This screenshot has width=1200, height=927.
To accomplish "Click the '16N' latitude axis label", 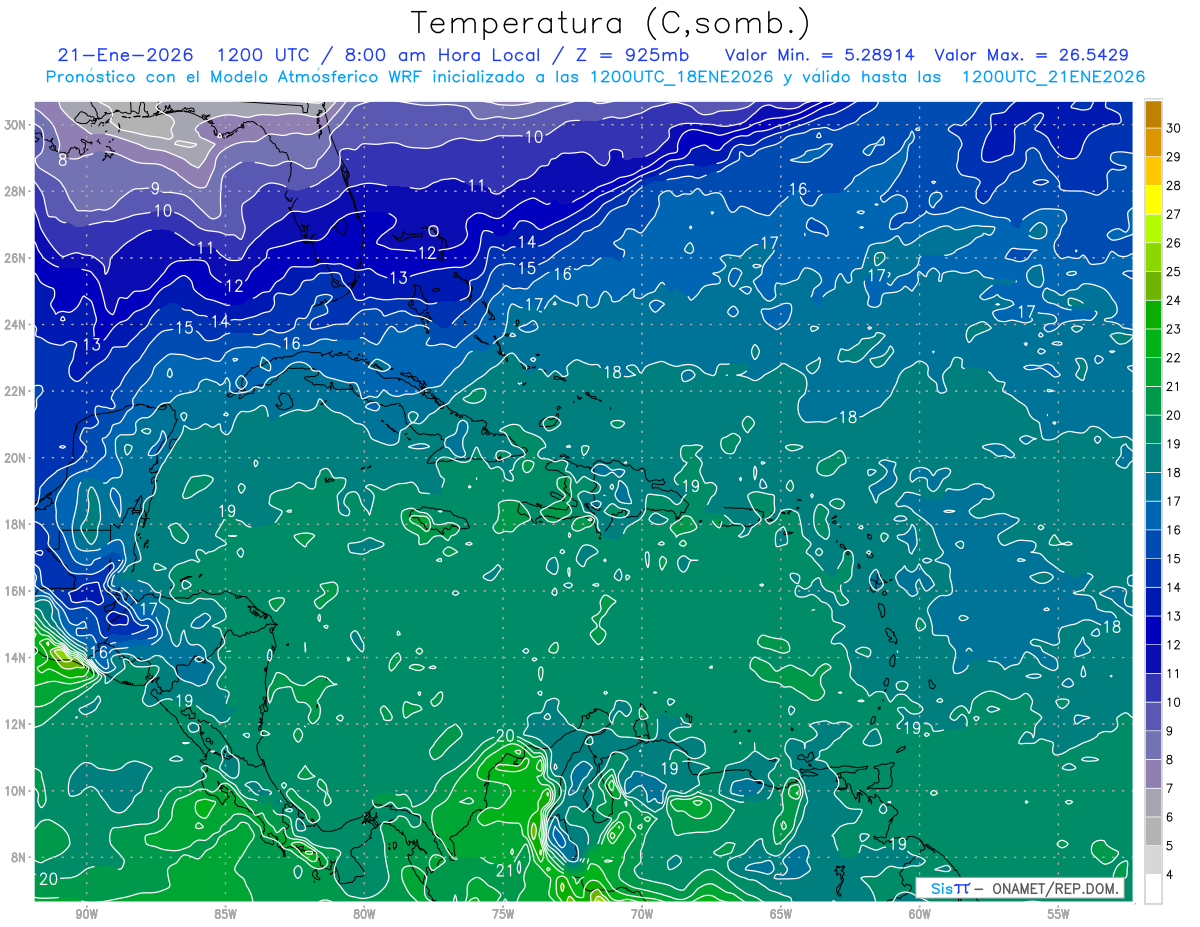I will click(x=15, y=590).
